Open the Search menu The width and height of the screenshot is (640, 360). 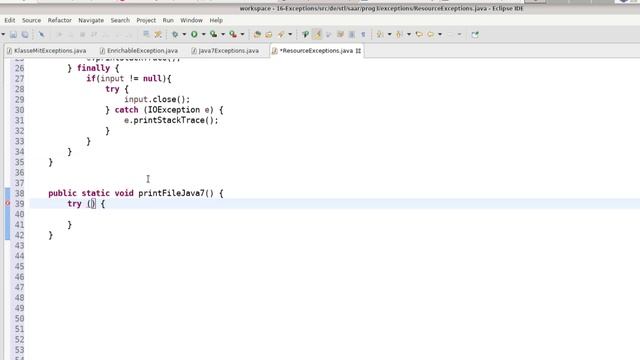point(120,20)
